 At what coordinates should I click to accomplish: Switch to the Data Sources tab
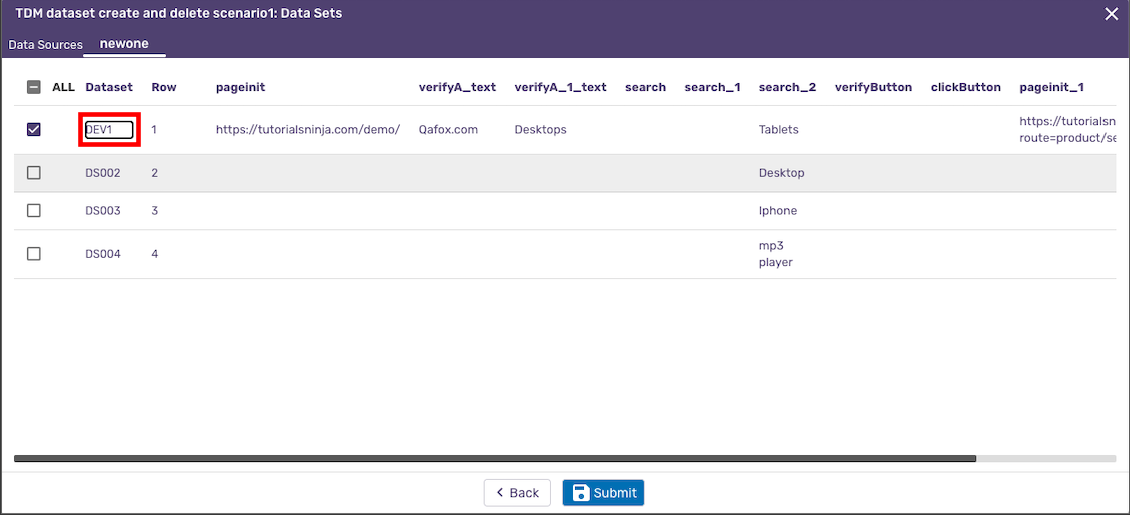click(x=45, y=45)
